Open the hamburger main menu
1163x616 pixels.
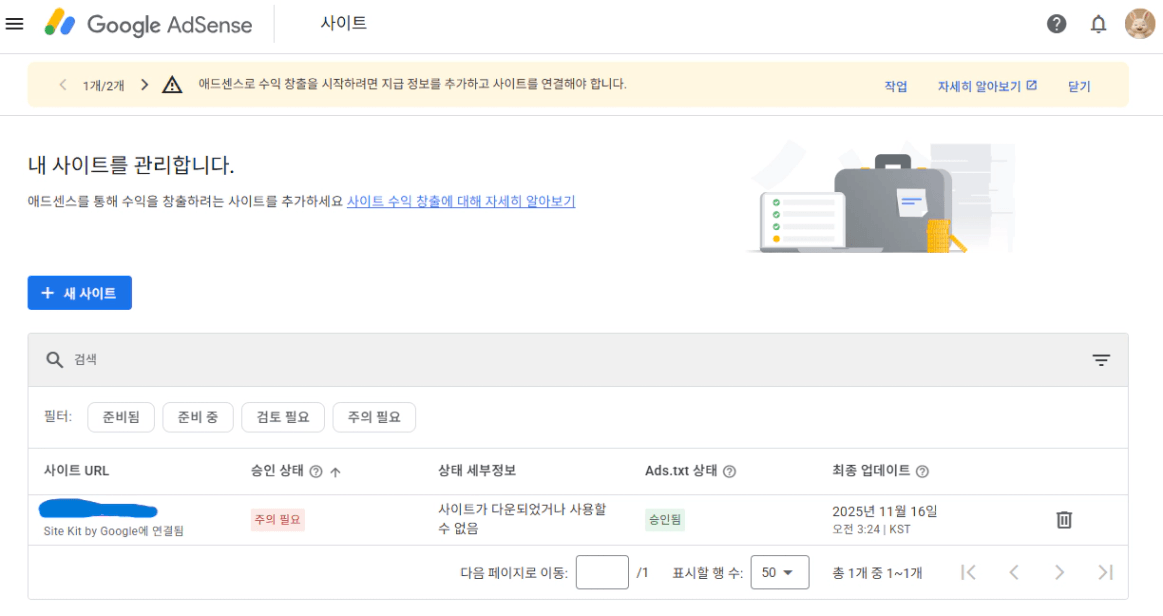coord(14,24)
